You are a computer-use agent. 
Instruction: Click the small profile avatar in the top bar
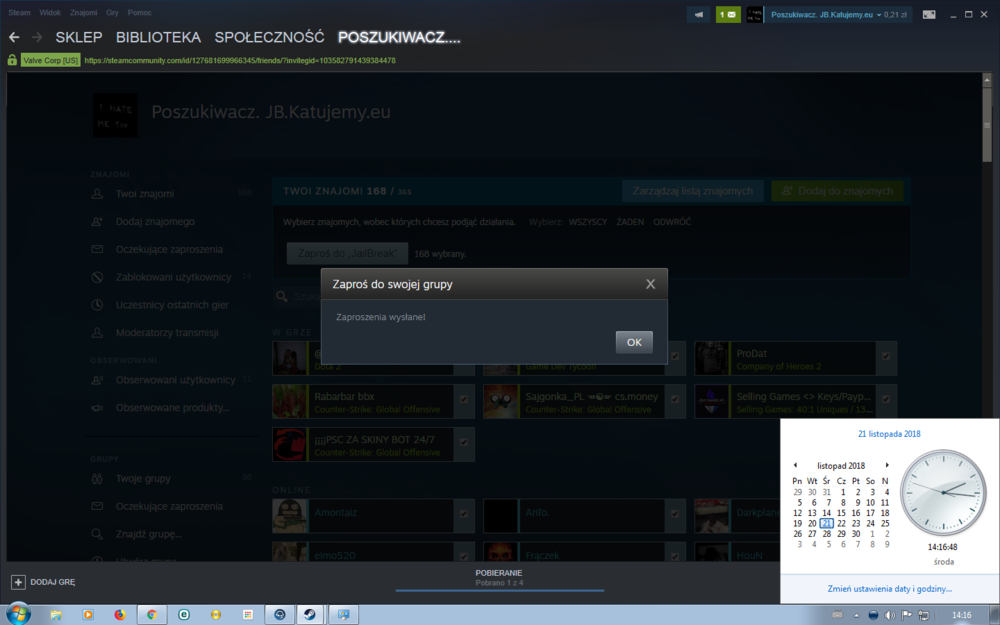coord(754,15)
